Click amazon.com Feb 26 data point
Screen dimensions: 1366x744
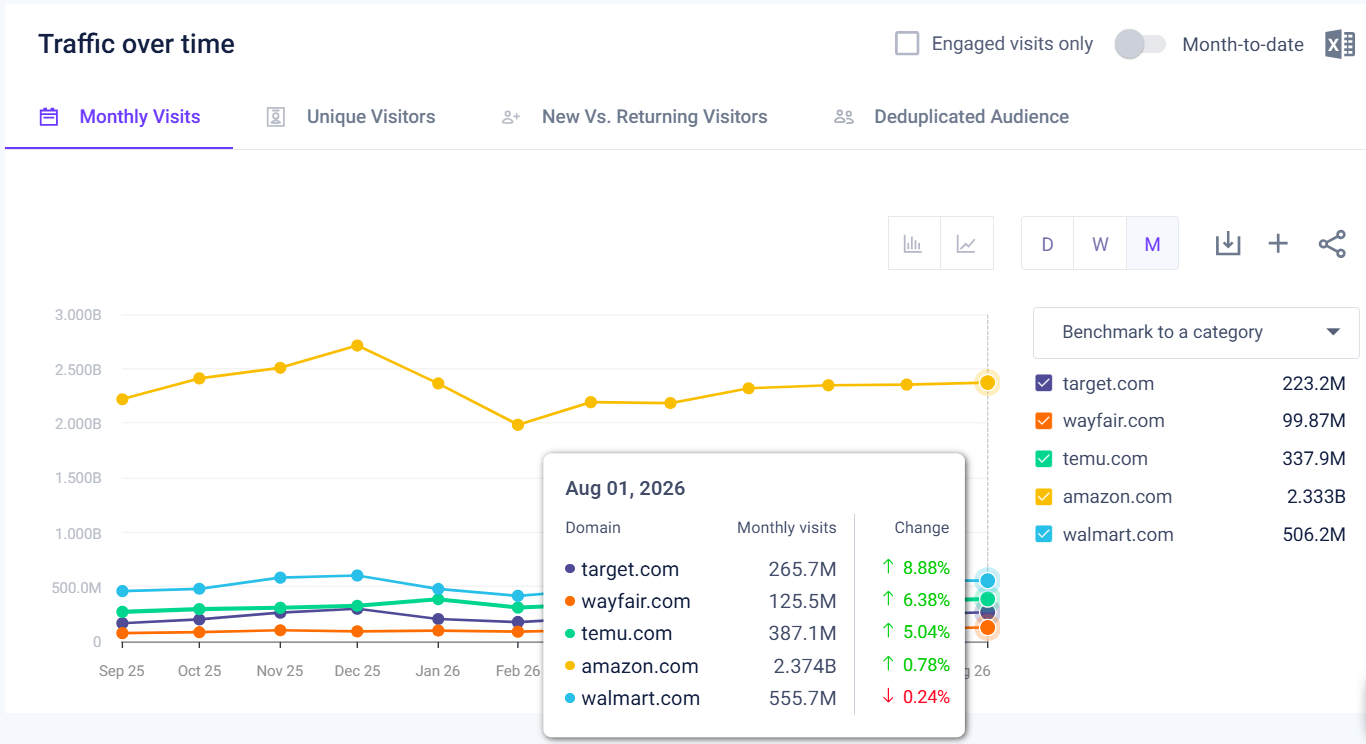click(x=518, y=425)
